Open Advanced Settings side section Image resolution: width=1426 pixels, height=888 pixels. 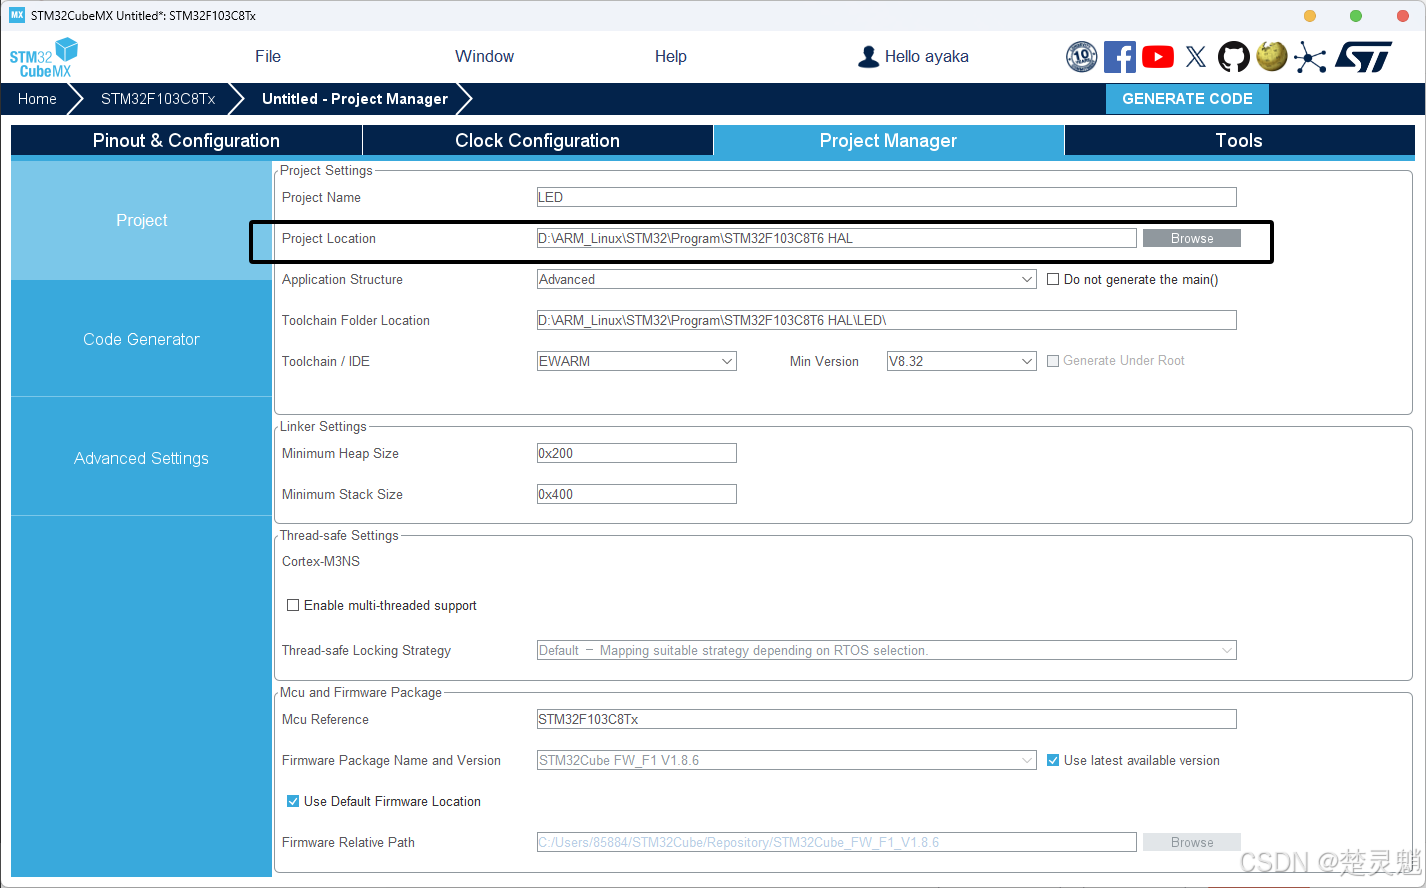click(x=142, y=458)
